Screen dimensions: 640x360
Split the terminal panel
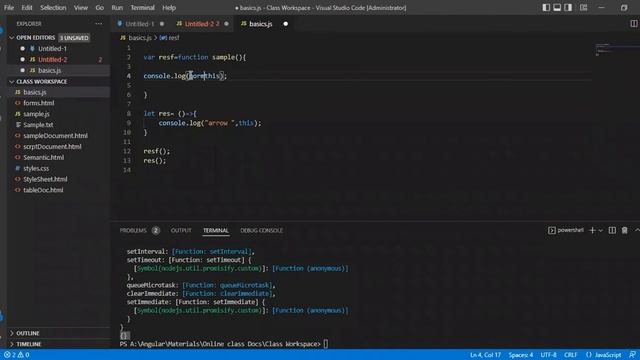tap(612, 230)
